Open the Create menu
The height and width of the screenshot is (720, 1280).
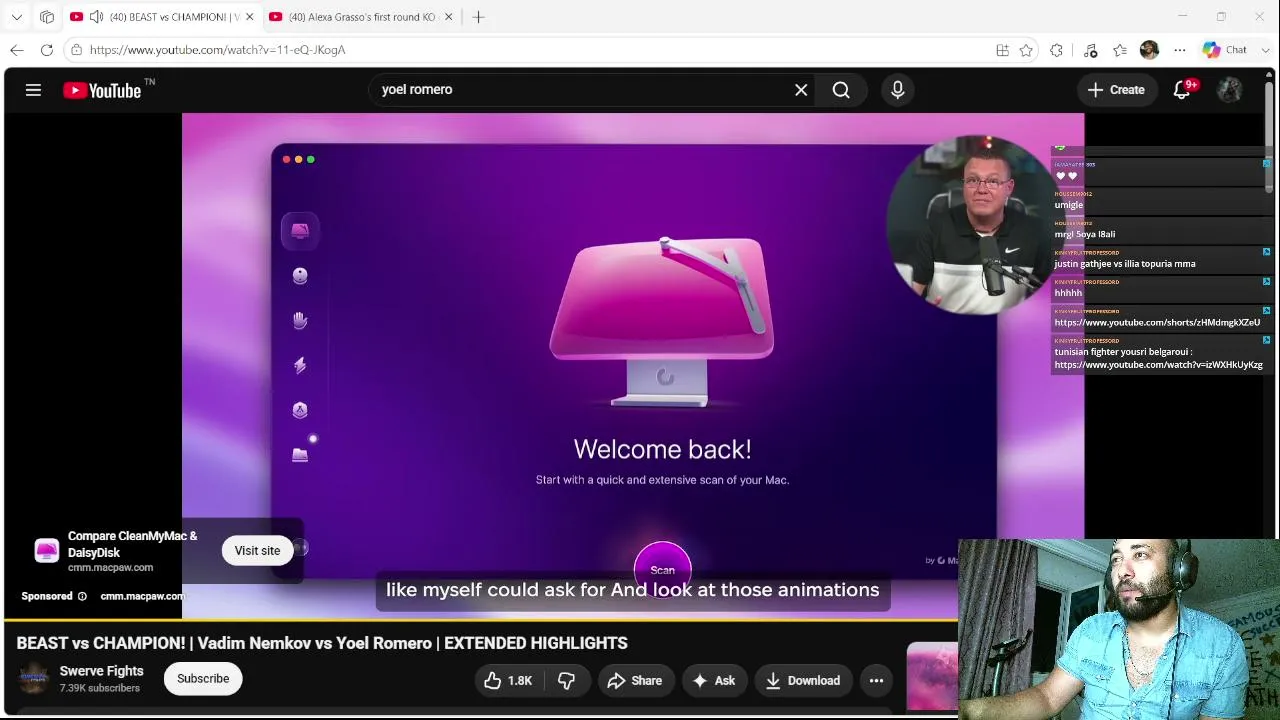click(x=1116, y=90)
